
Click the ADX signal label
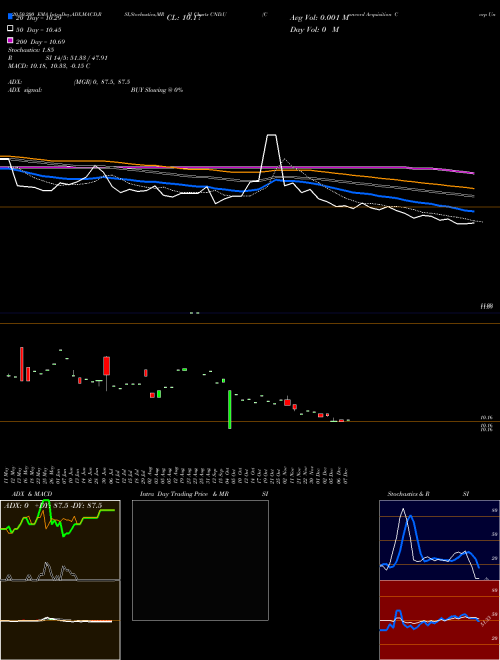pos(25,90)
